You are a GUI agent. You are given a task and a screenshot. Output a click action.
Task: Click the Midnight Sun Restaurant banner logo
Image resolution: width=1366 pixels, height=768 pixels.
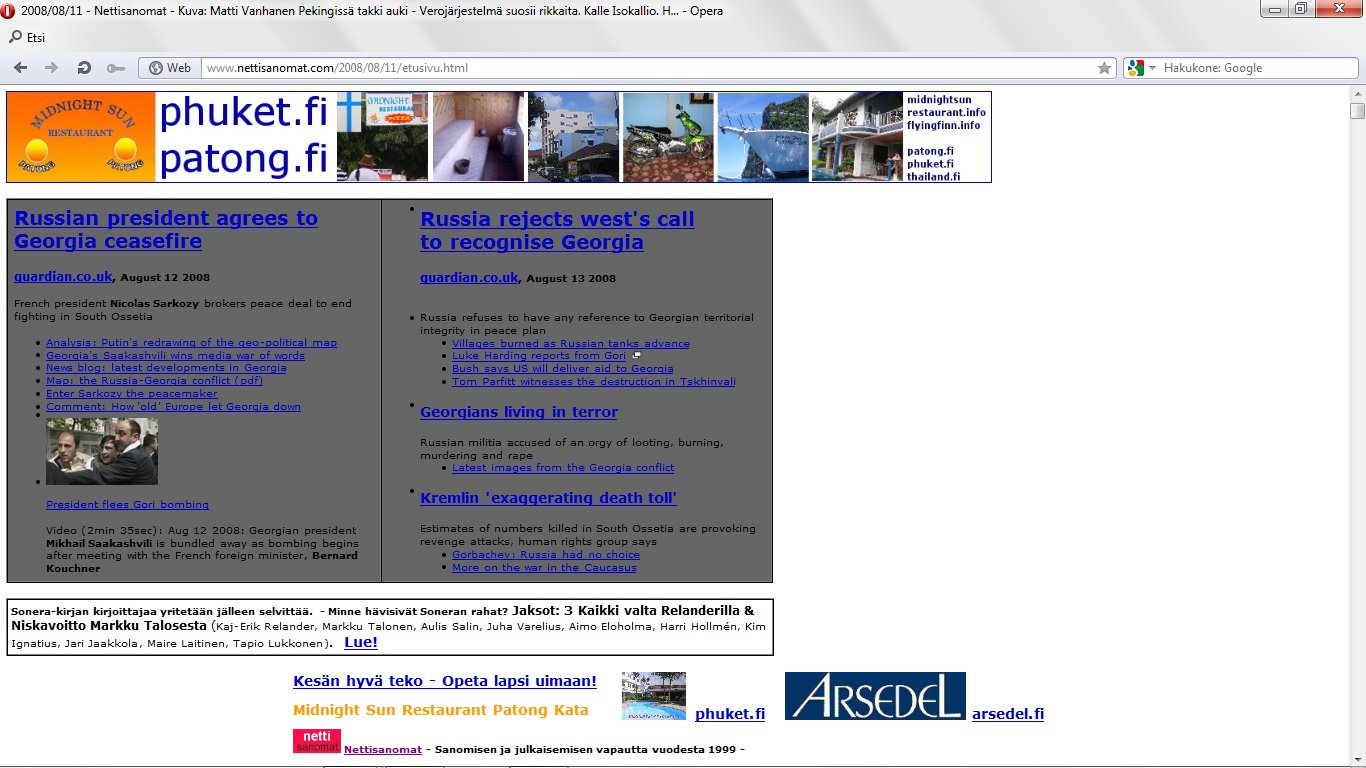[x=81, y=137]
